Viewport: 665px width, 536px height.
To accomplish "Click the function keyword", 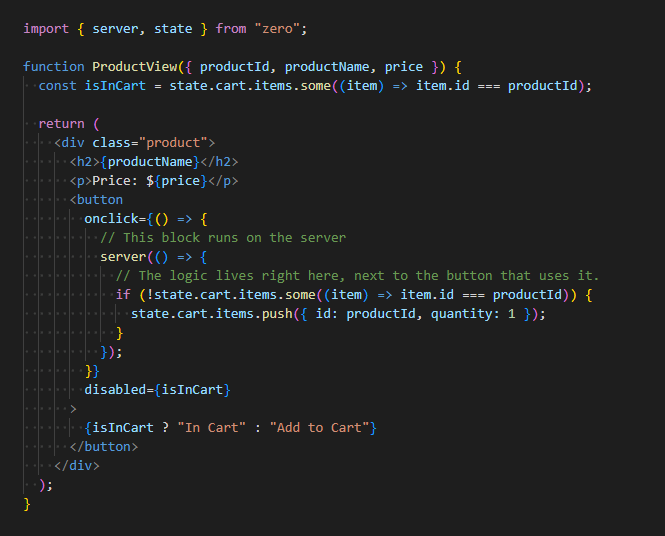I will 53,66.
